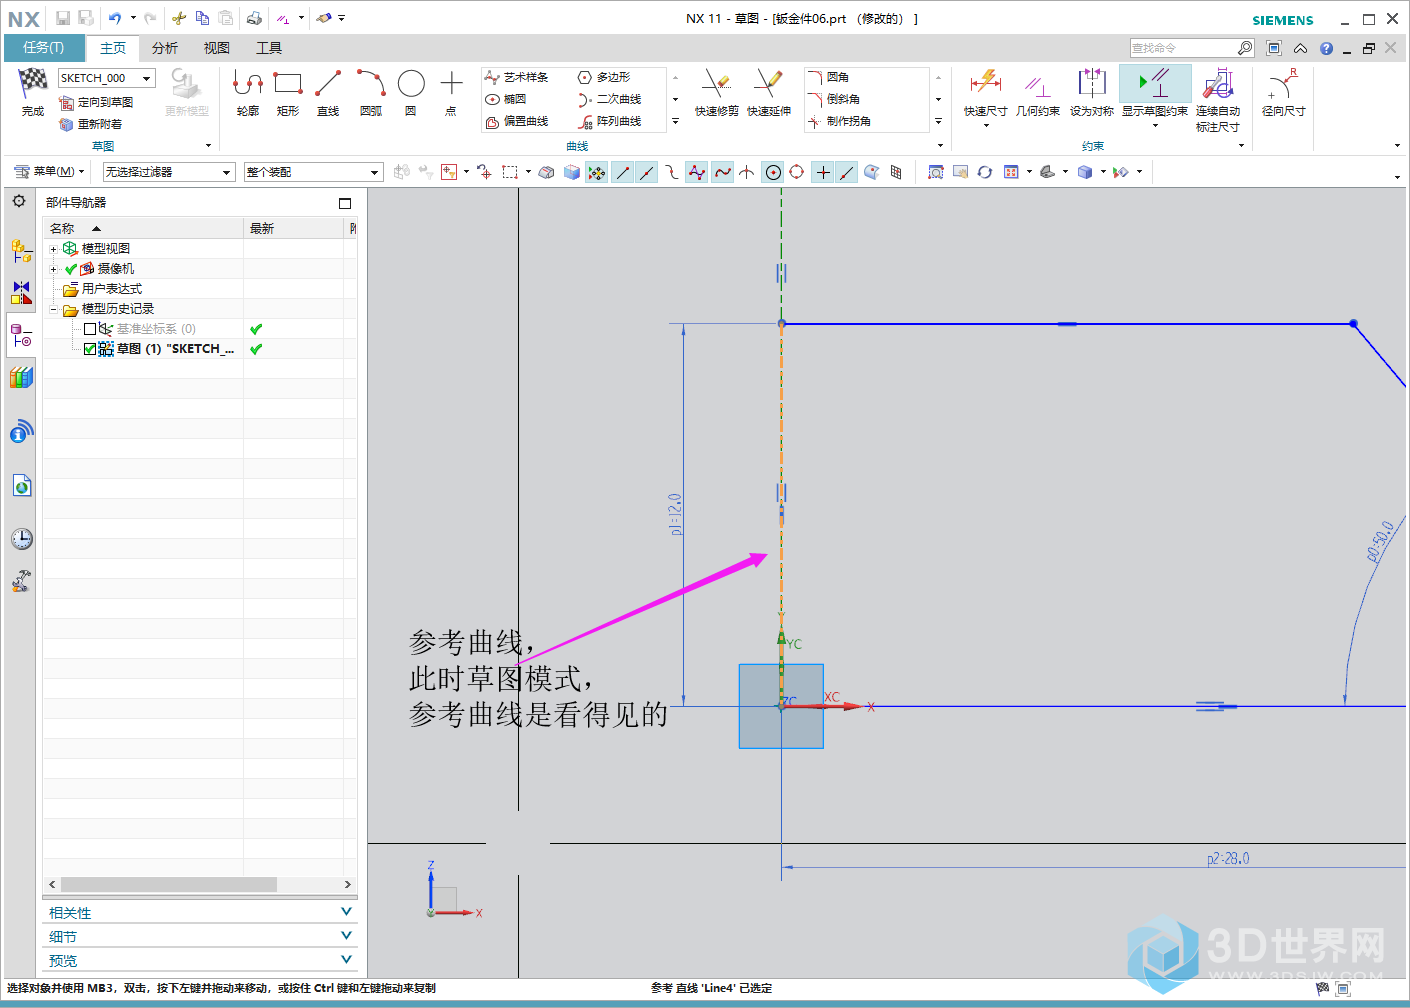Toggle snap to arc center point
Screen dimensions: 1410x1008
773,172
